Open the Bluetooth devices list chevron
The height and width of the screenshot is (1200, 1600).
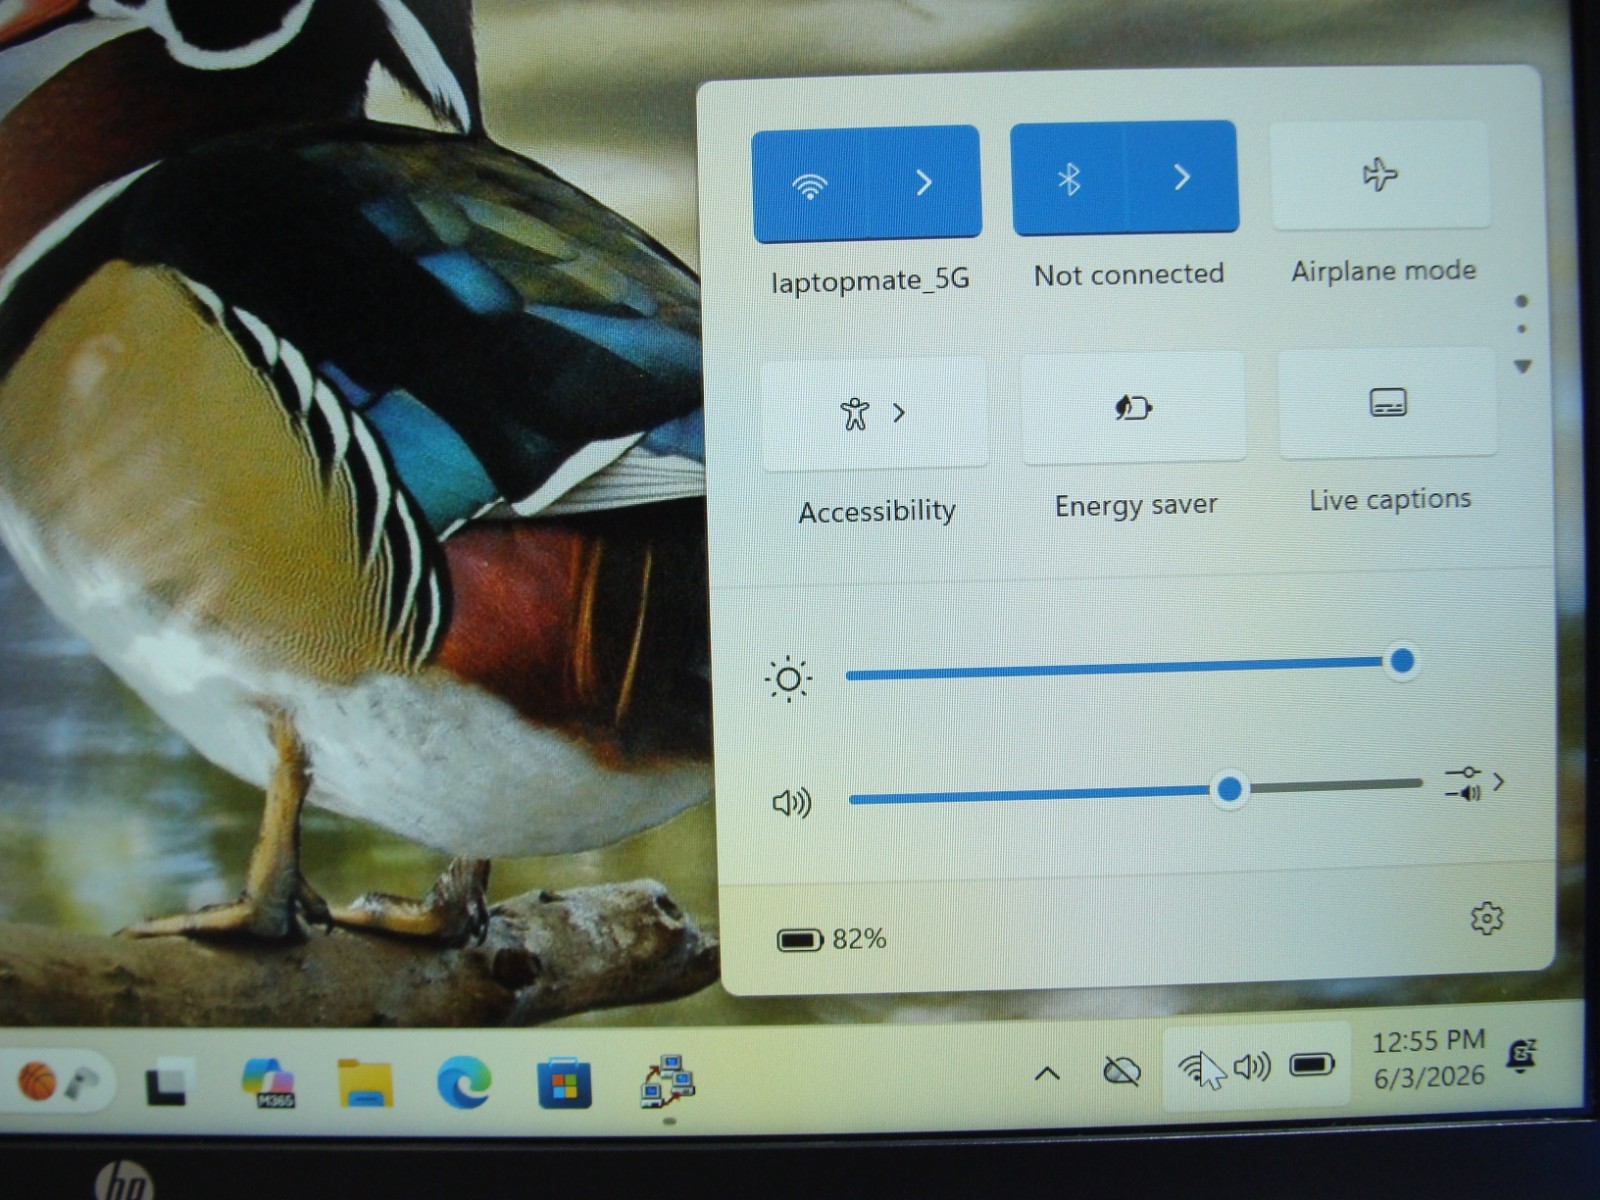1181,177
